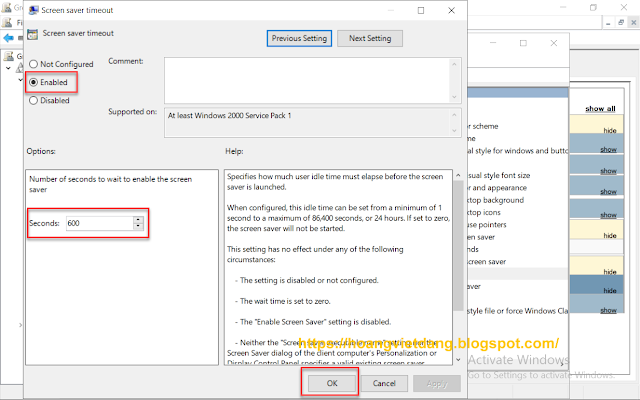Image resolution: width=640 pixels, height=400 pixels.
Task: Close the Screen saver timeout dialog
Action: [x=451, y=10]
